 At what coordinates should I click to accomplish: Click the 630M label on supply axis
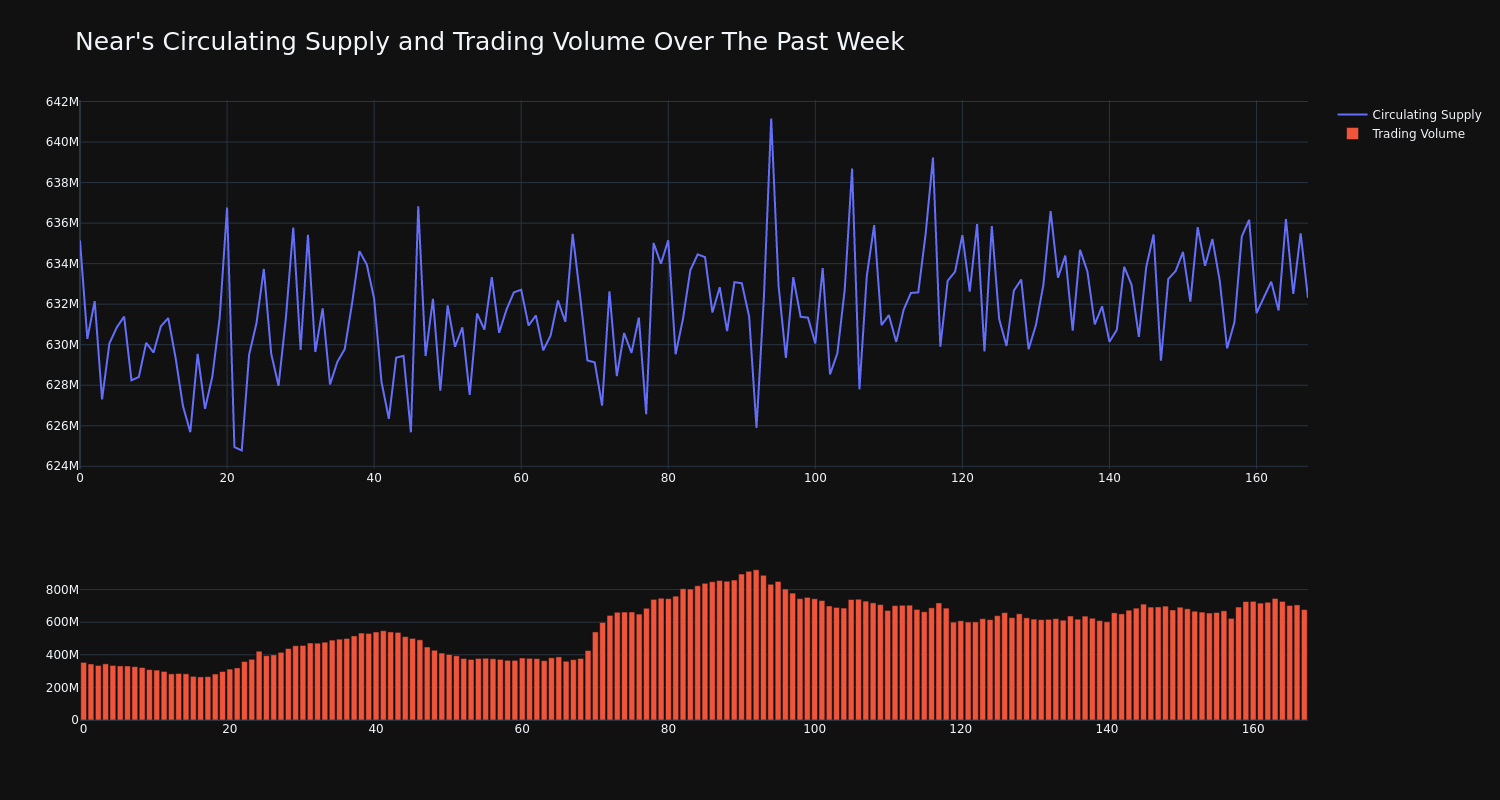[x=62, y=344]
